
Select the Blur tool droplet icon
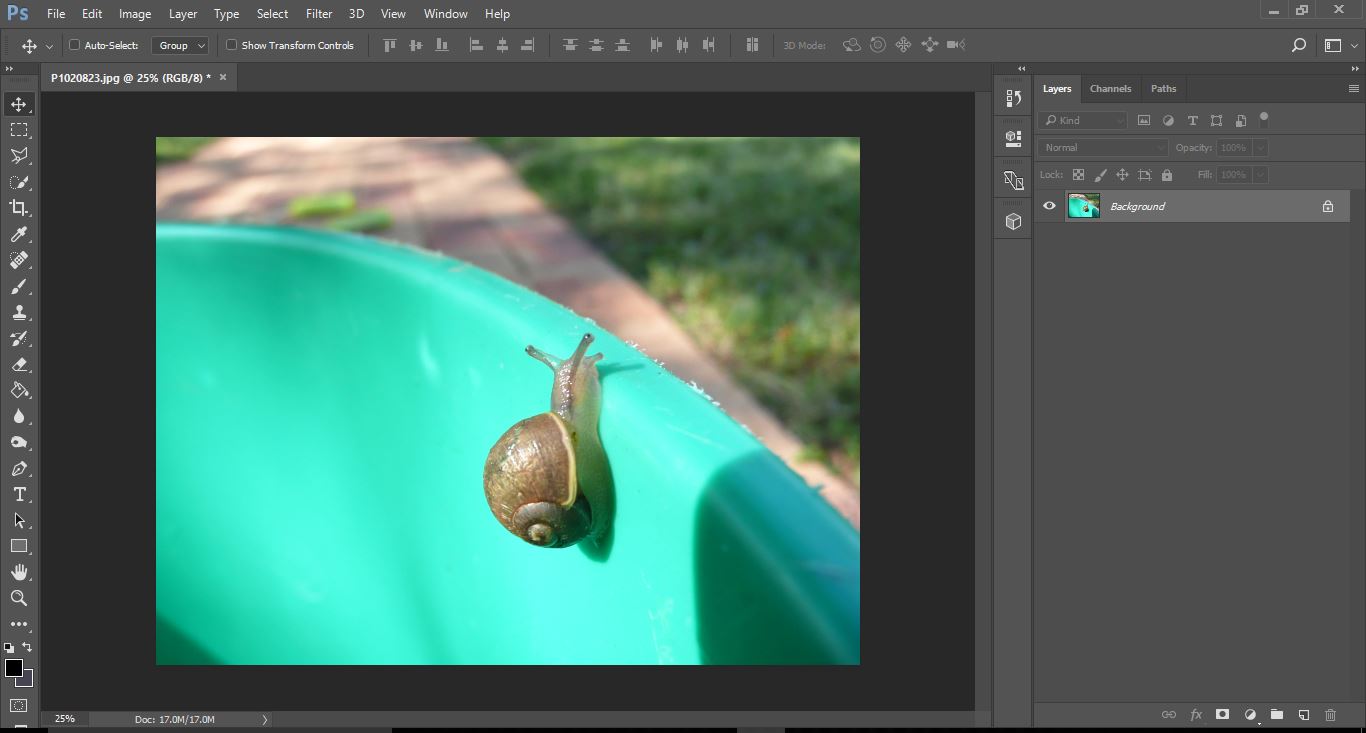click(x=19, y=416)
